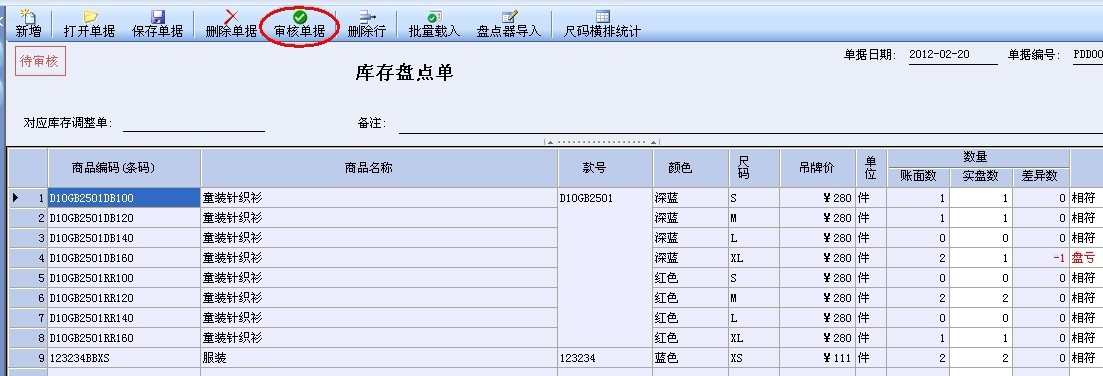This screenshot has height=376, width=1103.
Task: Click the 商品名称 column header
Action: [379, 168]
